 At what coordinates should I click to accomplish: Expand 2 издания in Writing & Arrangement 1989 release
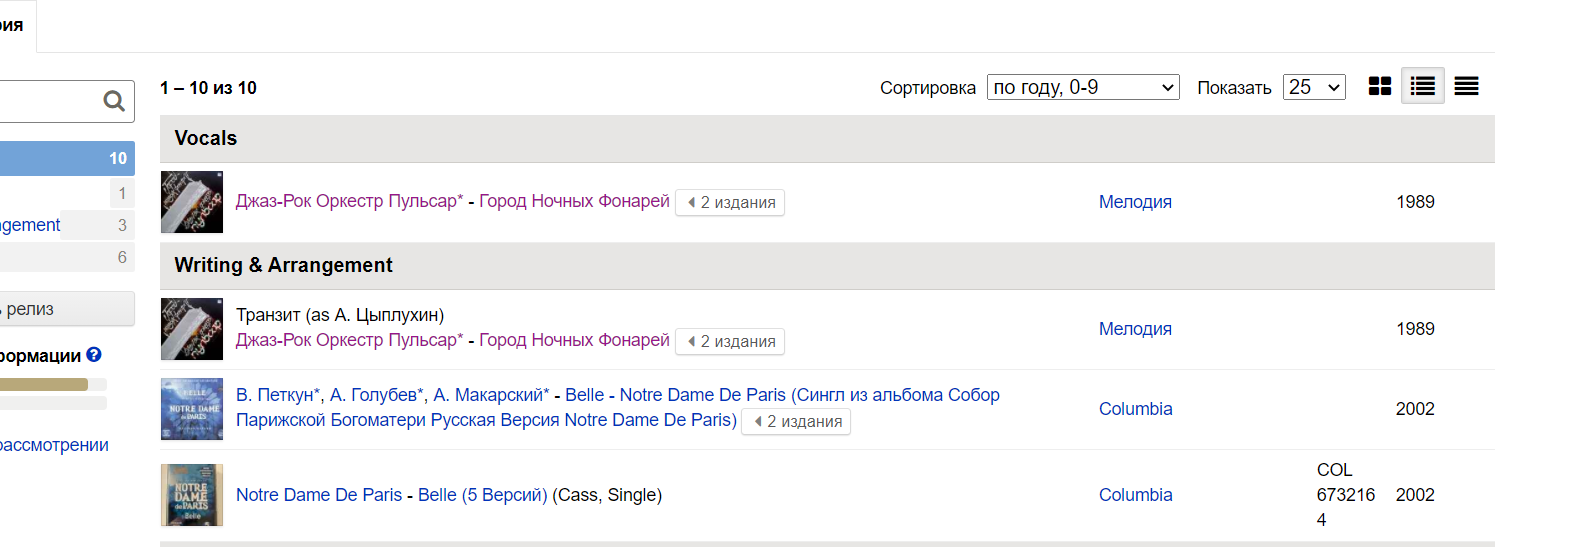coord(730,342)
